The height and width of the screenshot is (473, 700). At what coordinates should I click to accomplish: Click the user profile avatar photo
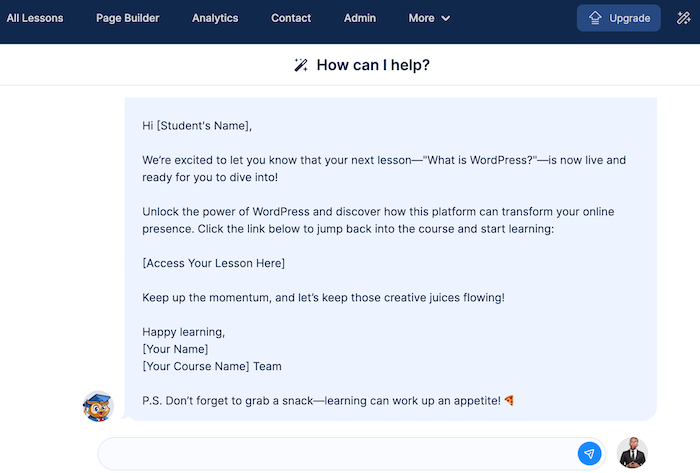coord(632,453)
